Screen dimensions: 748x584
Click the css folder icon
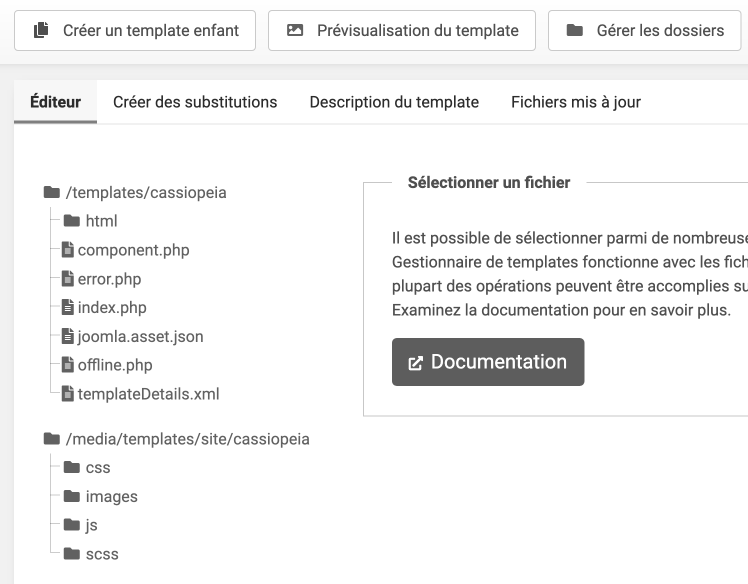click(x=72, y=467)
